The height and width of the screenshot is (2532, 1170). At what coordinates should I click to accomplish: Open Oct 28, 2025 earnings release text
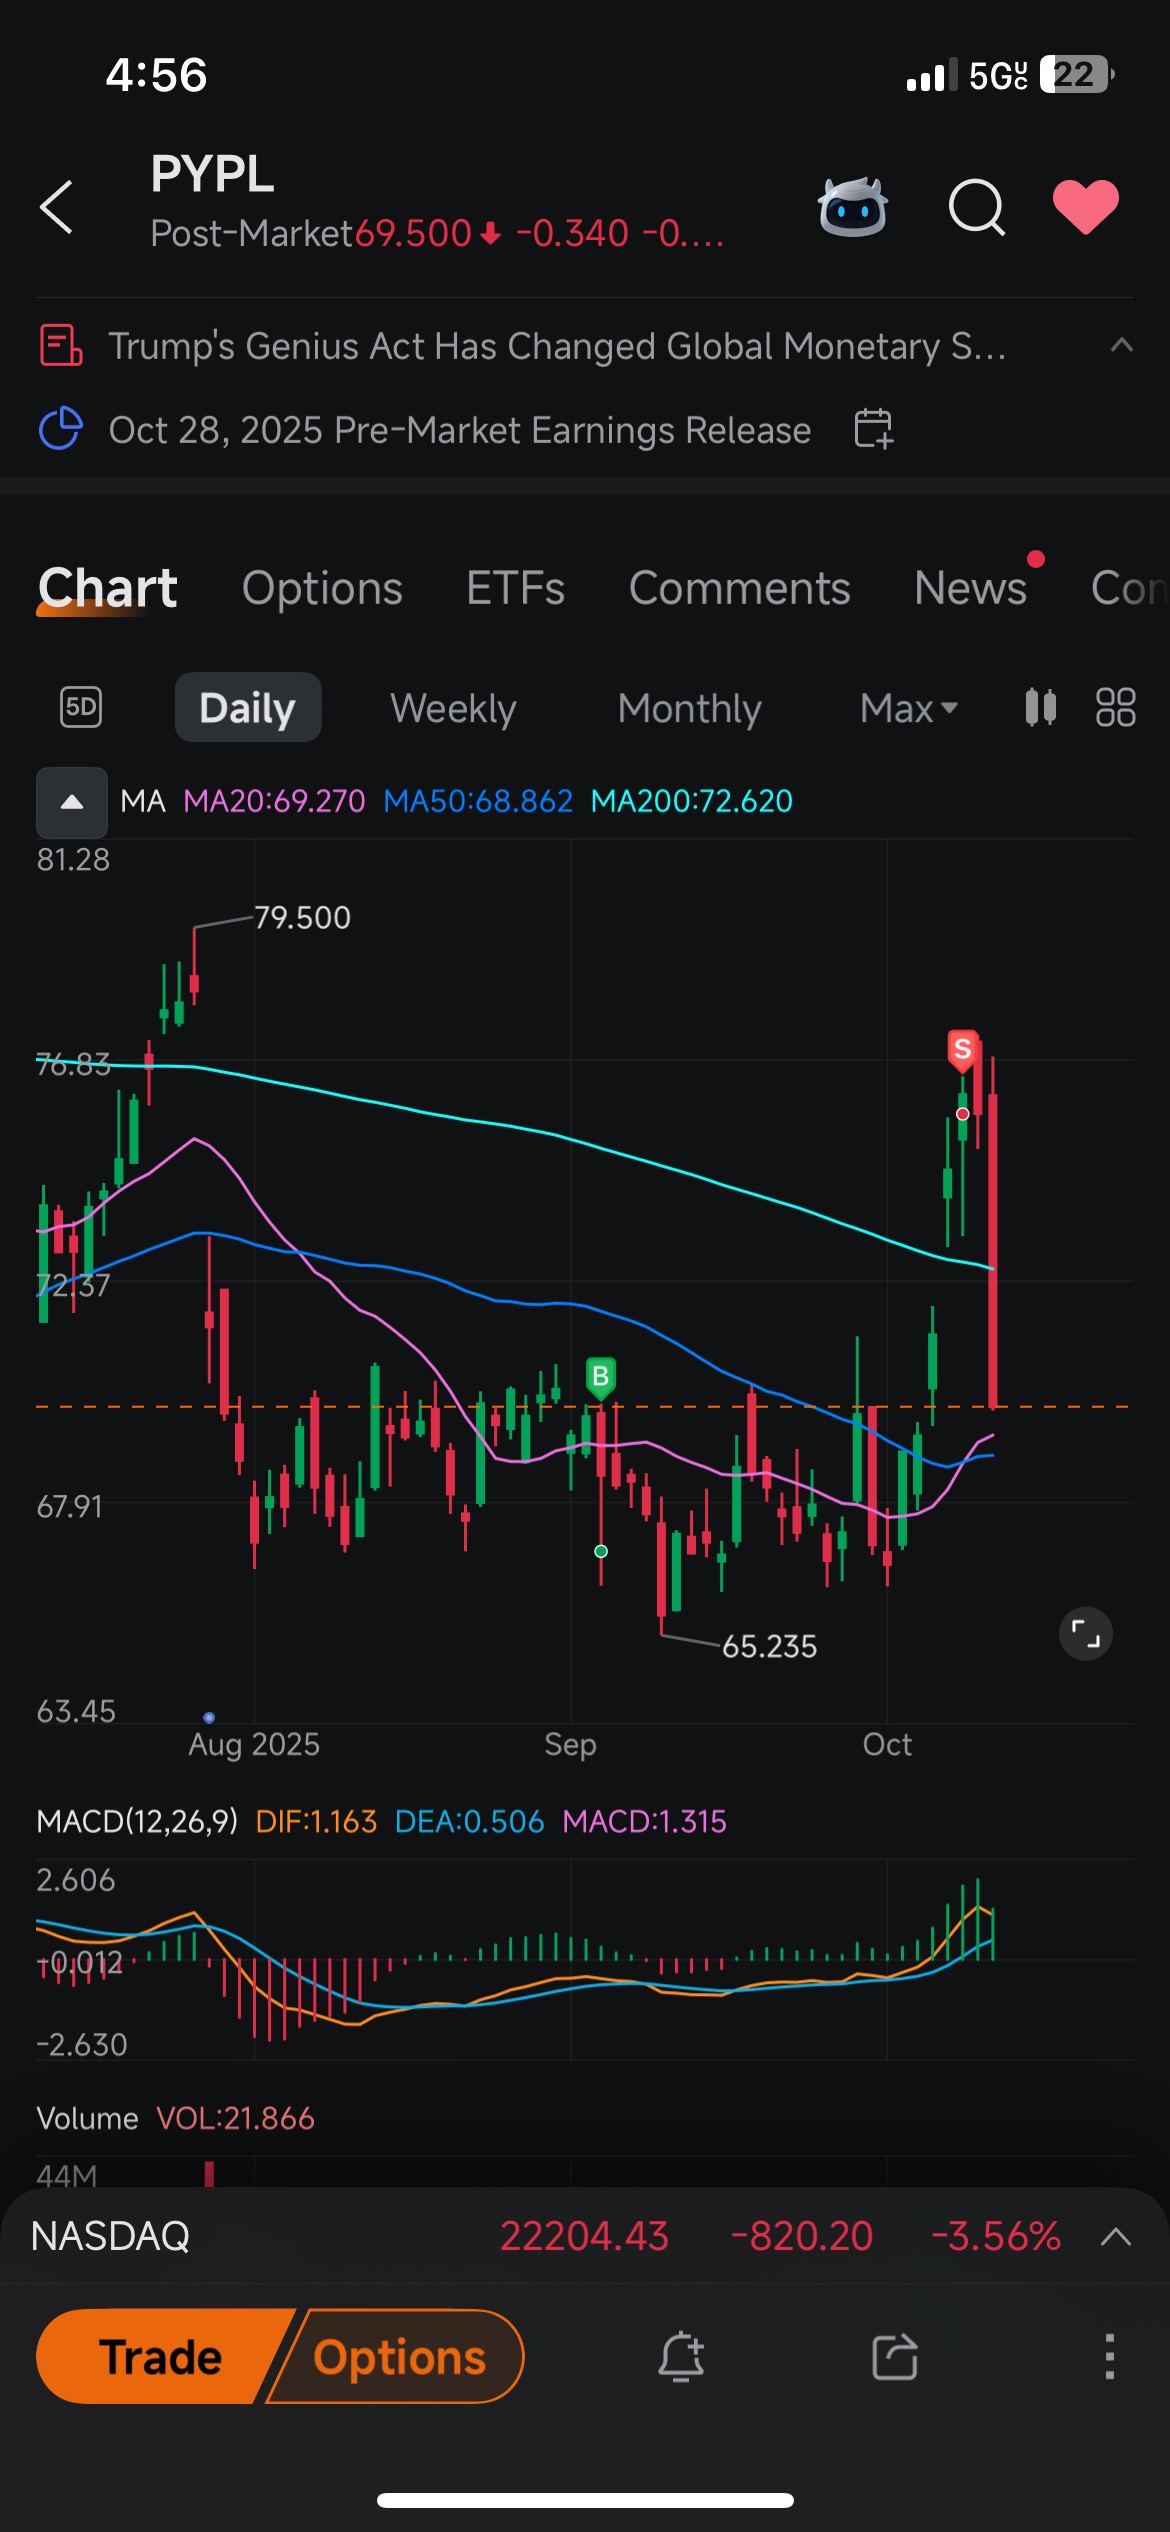coord(460,430)
